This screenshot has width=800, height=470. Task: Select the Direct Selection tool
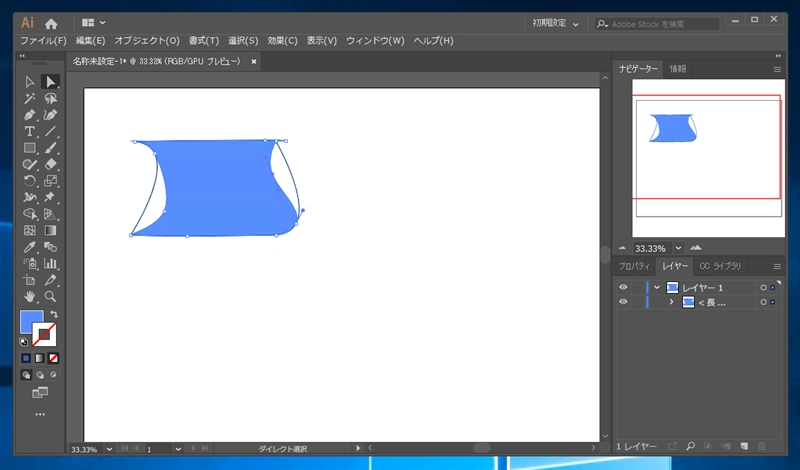[50, 82]
